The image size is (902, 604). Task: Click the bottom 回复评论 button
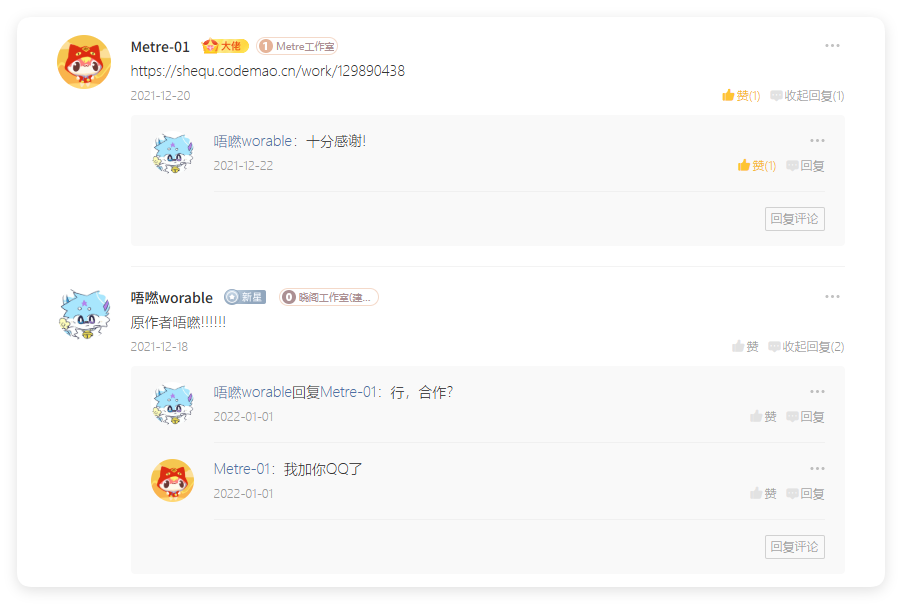[794, 546]
